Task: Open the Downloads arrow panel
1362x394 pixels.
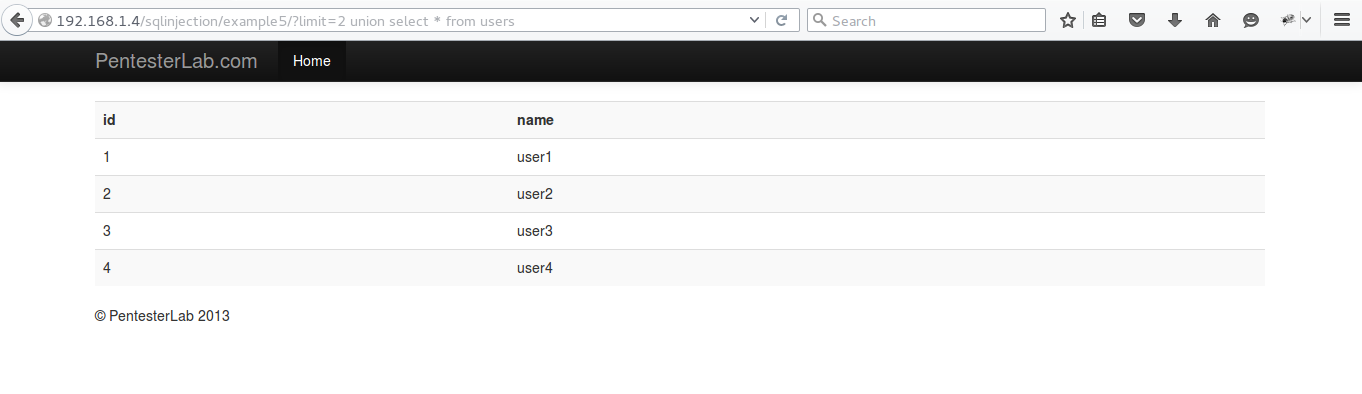Action: (x=1175, y=20)
